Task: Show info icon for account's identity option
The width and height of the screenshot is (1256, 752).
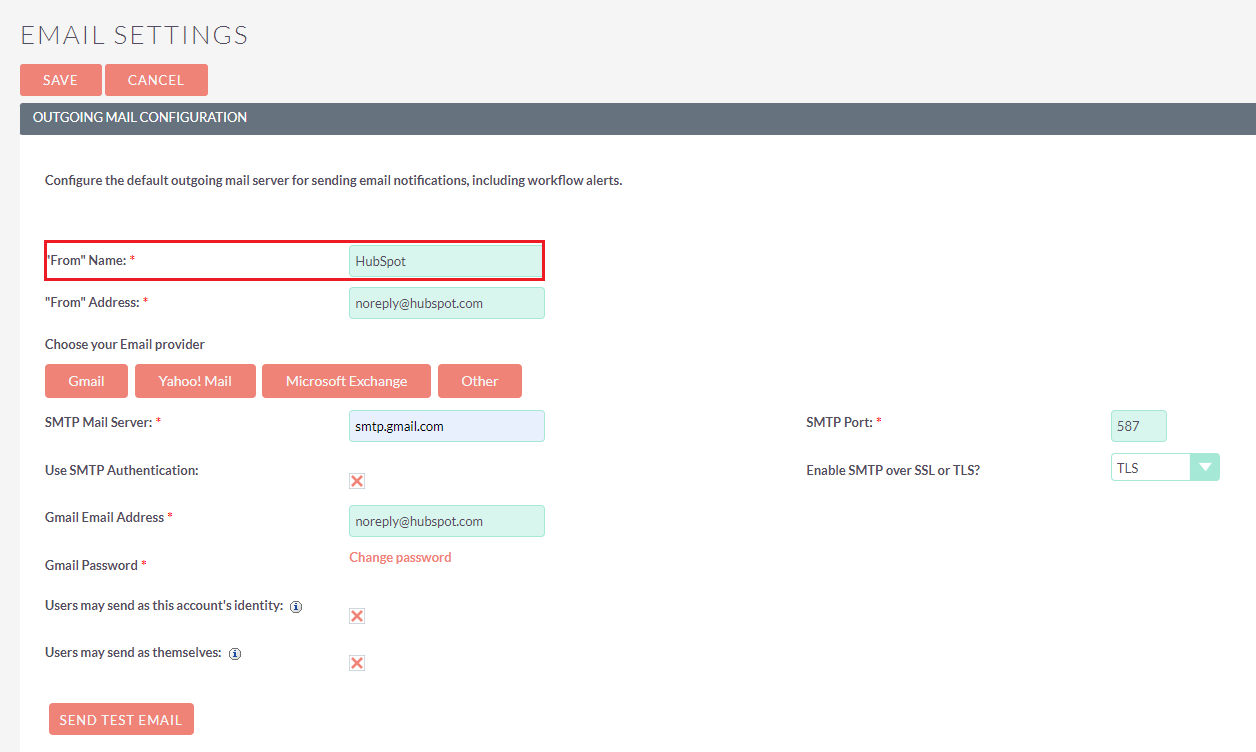Action: pos(296,607)
